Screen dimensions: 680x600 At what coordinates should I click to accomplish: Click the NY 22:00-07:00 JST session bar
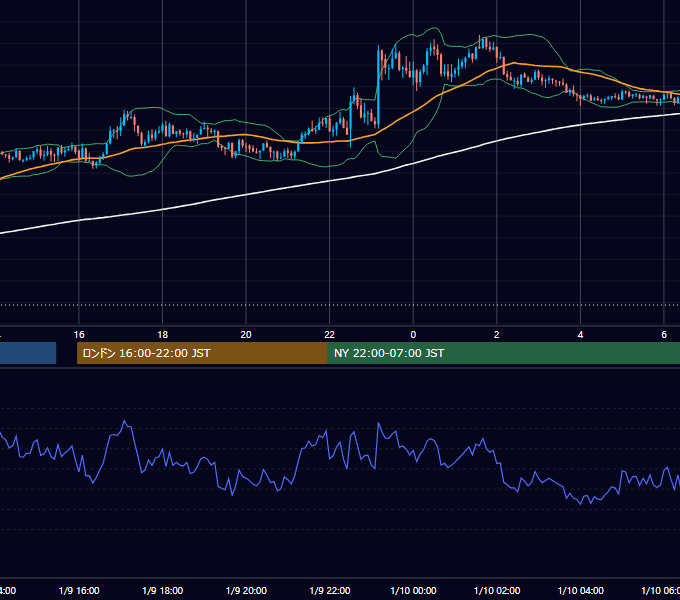click(x=503, y=353)
